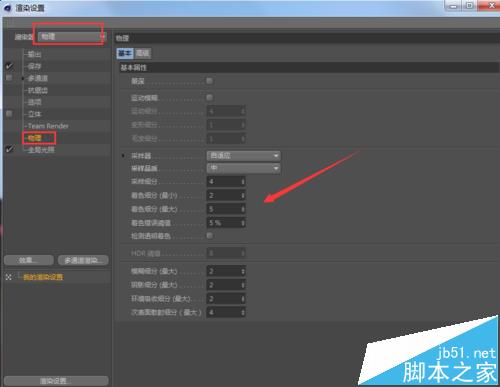Enable the 立体 (Stereoscopic) checkbox
Image resolution: width=500 pixels, height=387 pixels.
pos(9,114)
